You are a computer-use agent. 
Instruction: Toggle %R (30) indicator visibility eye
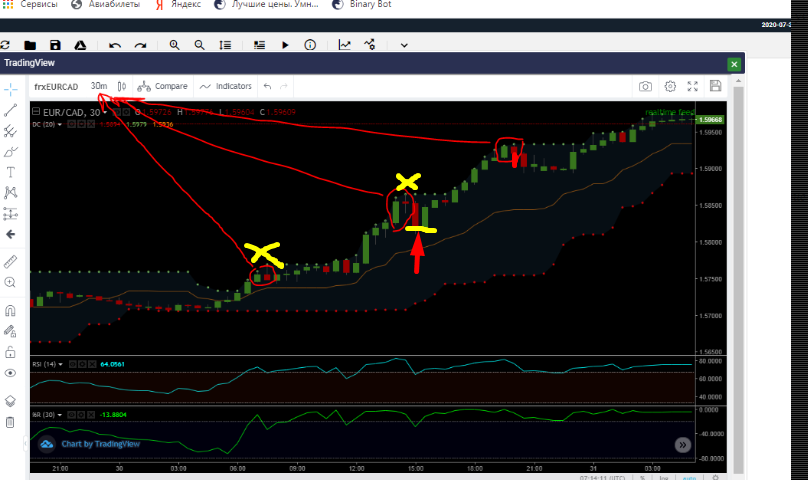(x=72, y=415)
